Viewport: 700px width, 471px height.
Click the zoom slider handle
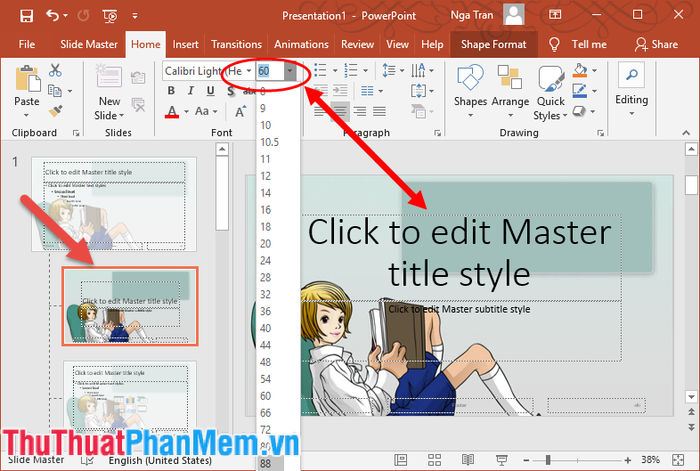pyautogui.click(x=548, y=460)
